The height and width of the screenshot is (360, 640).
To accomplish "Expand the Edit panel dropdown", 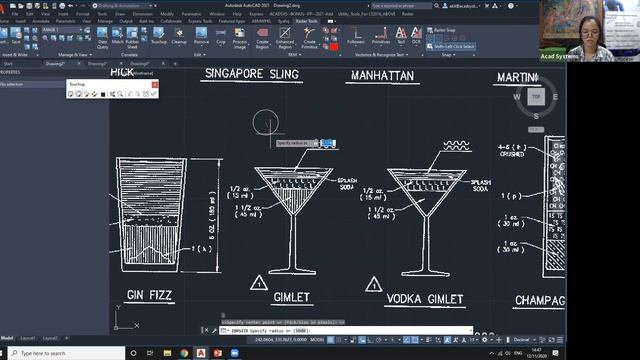I will [199, 55].
